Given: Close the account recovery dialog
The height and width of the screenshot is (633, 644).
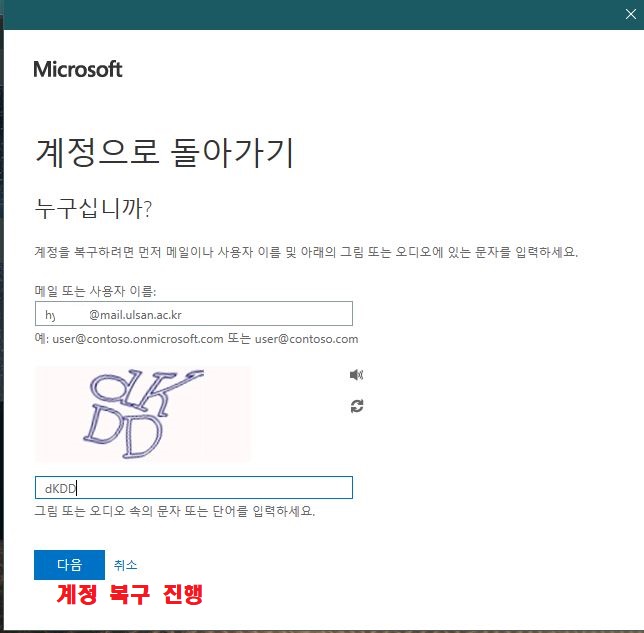Looking at the screenshot, I should pyautogui.click(x=630, y=14).
